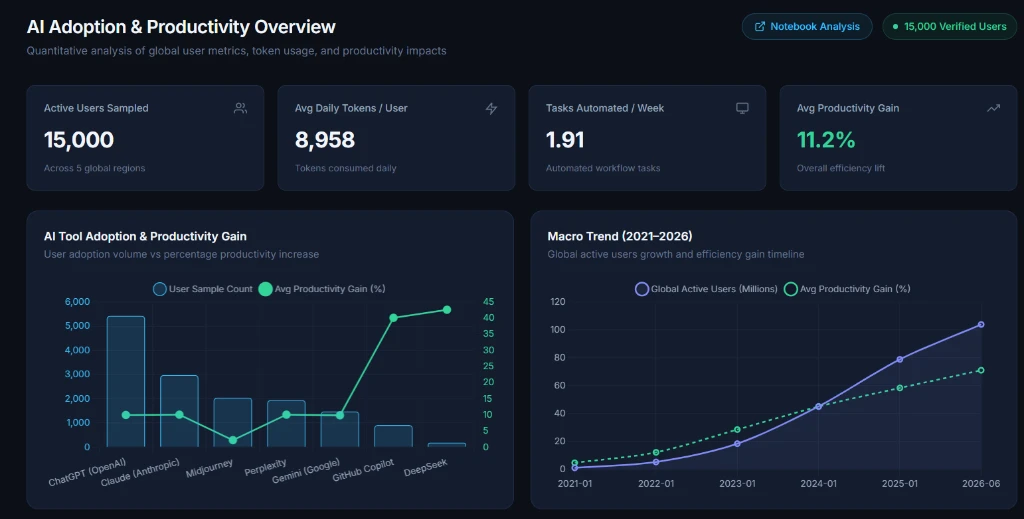Image resolution: width=1024 pixels, height=519 pixels.
Task: Click the 2025-01 Global Active Users data point
Action: pyautogui.click(x=900, y=360)
